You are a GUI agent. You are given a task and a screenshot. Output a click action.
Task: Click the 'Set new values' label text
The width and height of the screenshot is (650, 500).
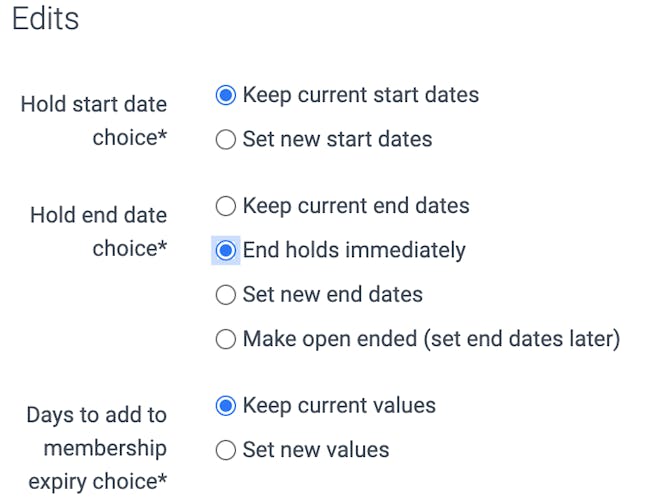315,450
